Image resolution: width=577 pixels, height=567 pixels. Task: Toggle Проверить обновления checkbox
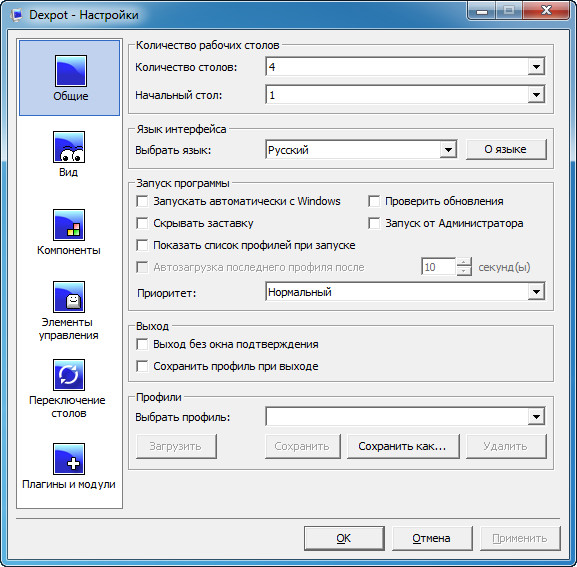click(x=374, y=201)
